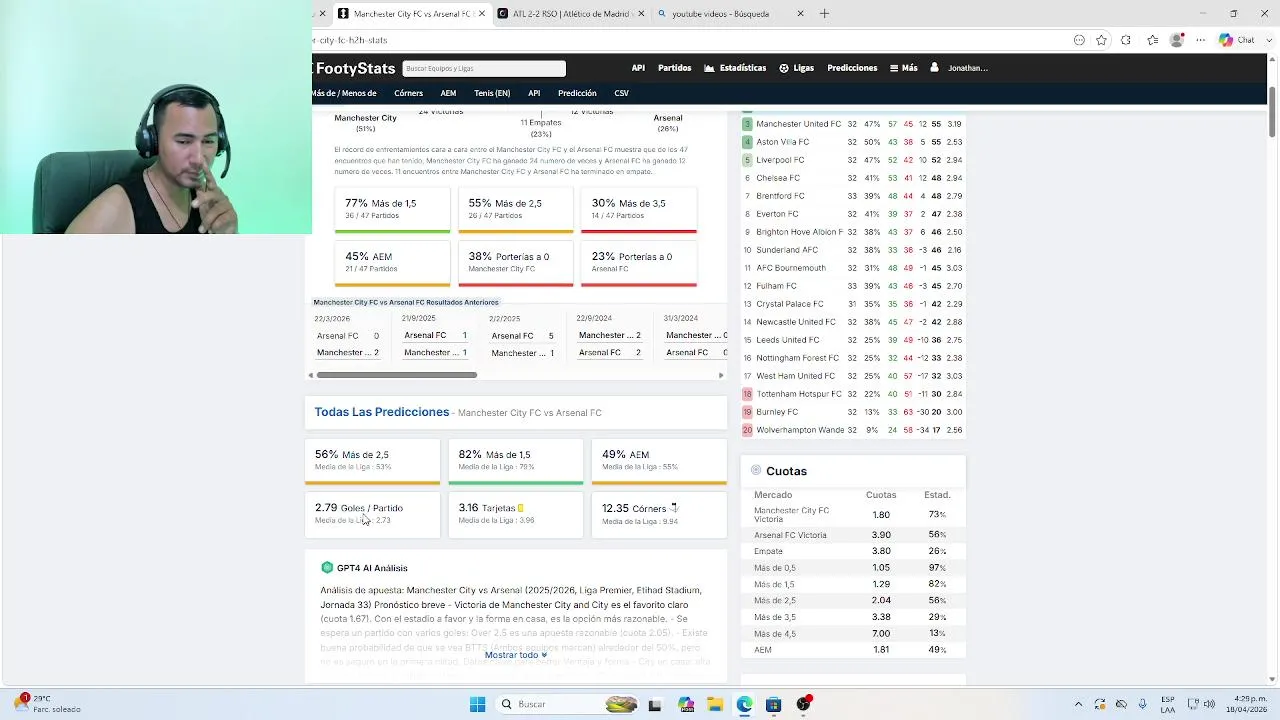Click the user profile icon beside Jonathan
The width and height of the screenshot is (1280, 720).
934,68
